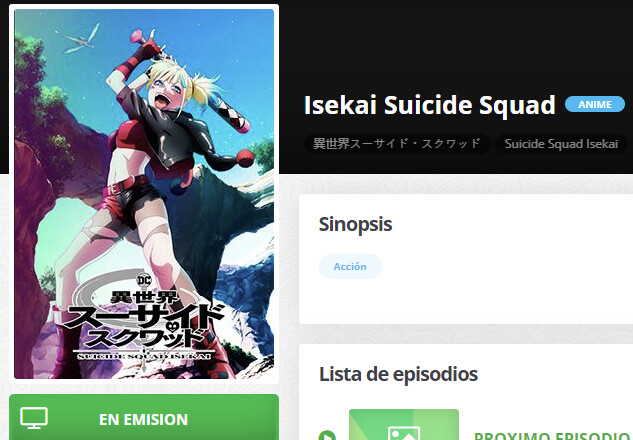Click the blue ANIME badge
This screenshot has height=440, width=633.
click(x=595, y=105)
